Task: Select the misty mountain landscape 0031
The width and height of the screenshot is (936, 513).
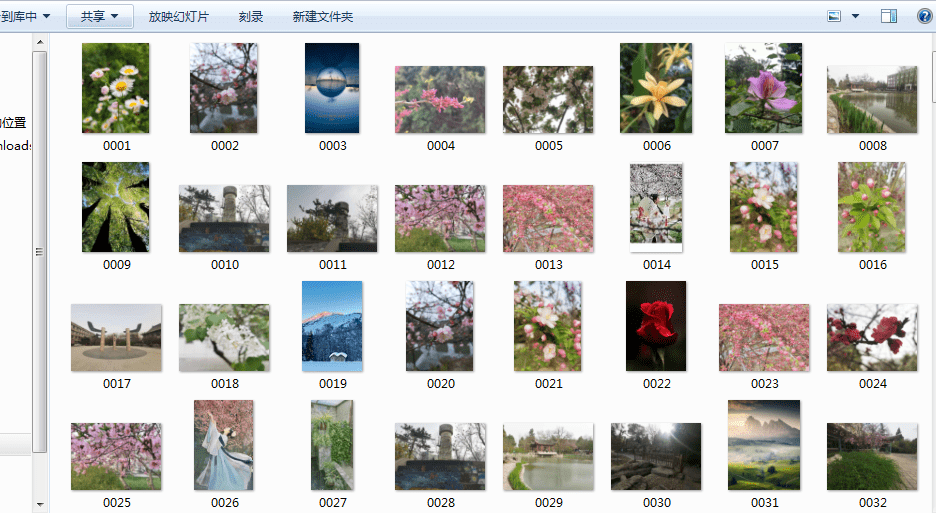Action: tap(764, 445)
